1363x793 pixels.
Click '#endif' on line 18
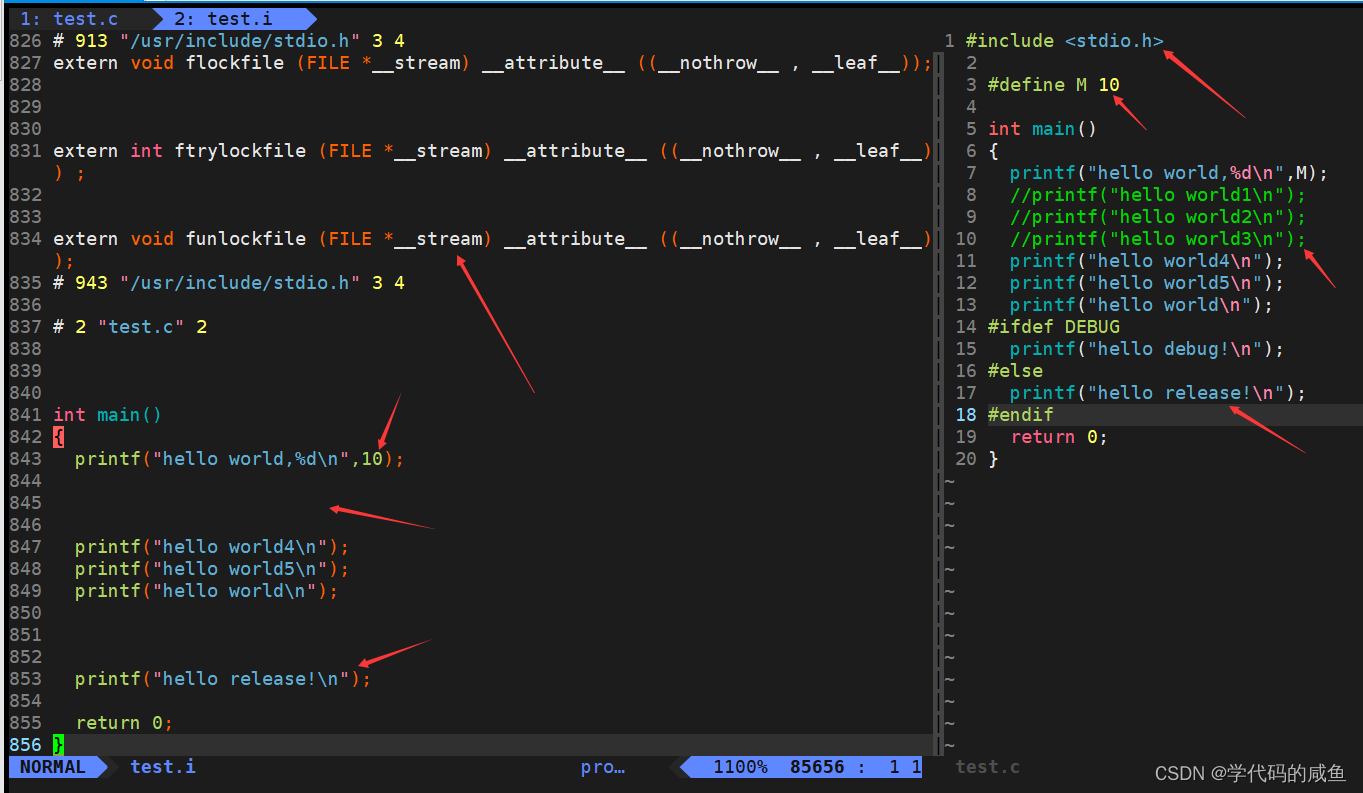coord(1021,415)
